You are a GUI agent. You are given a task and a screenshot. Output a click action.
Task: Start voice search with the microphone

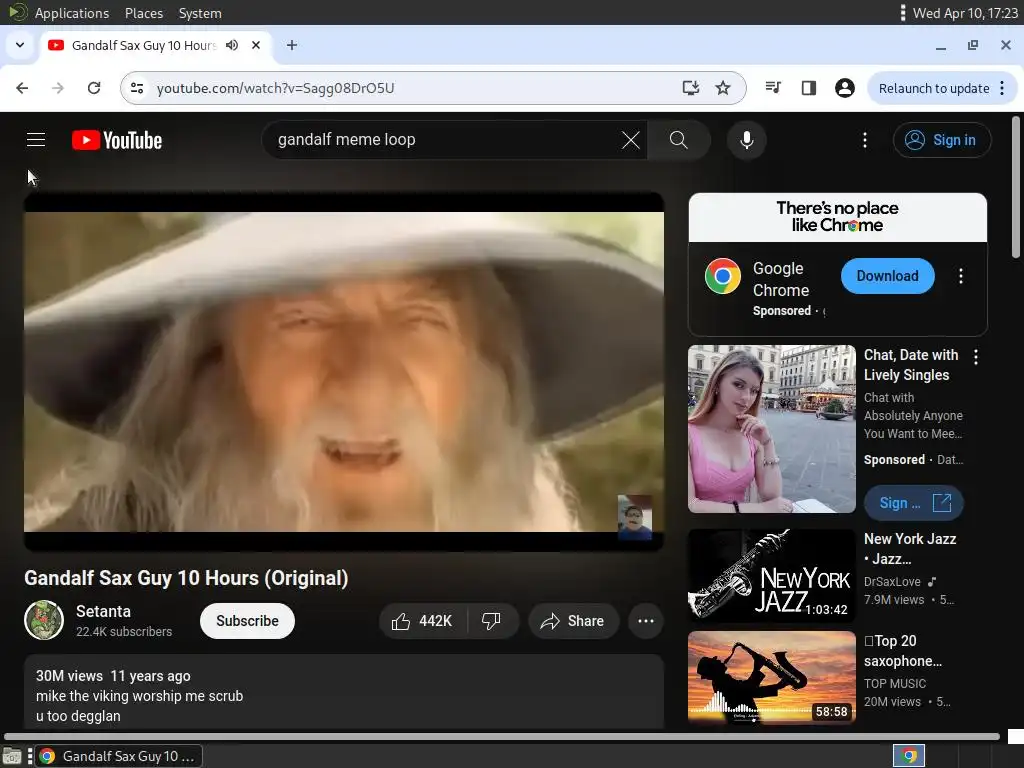click(746, 140)
